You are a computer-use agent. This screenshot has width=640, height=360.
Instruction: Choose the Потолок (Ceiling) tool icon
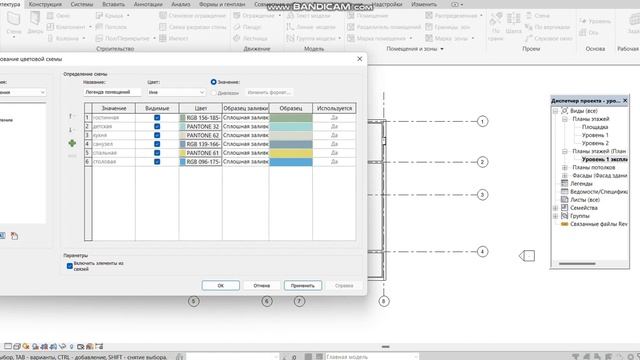[99, 27]
